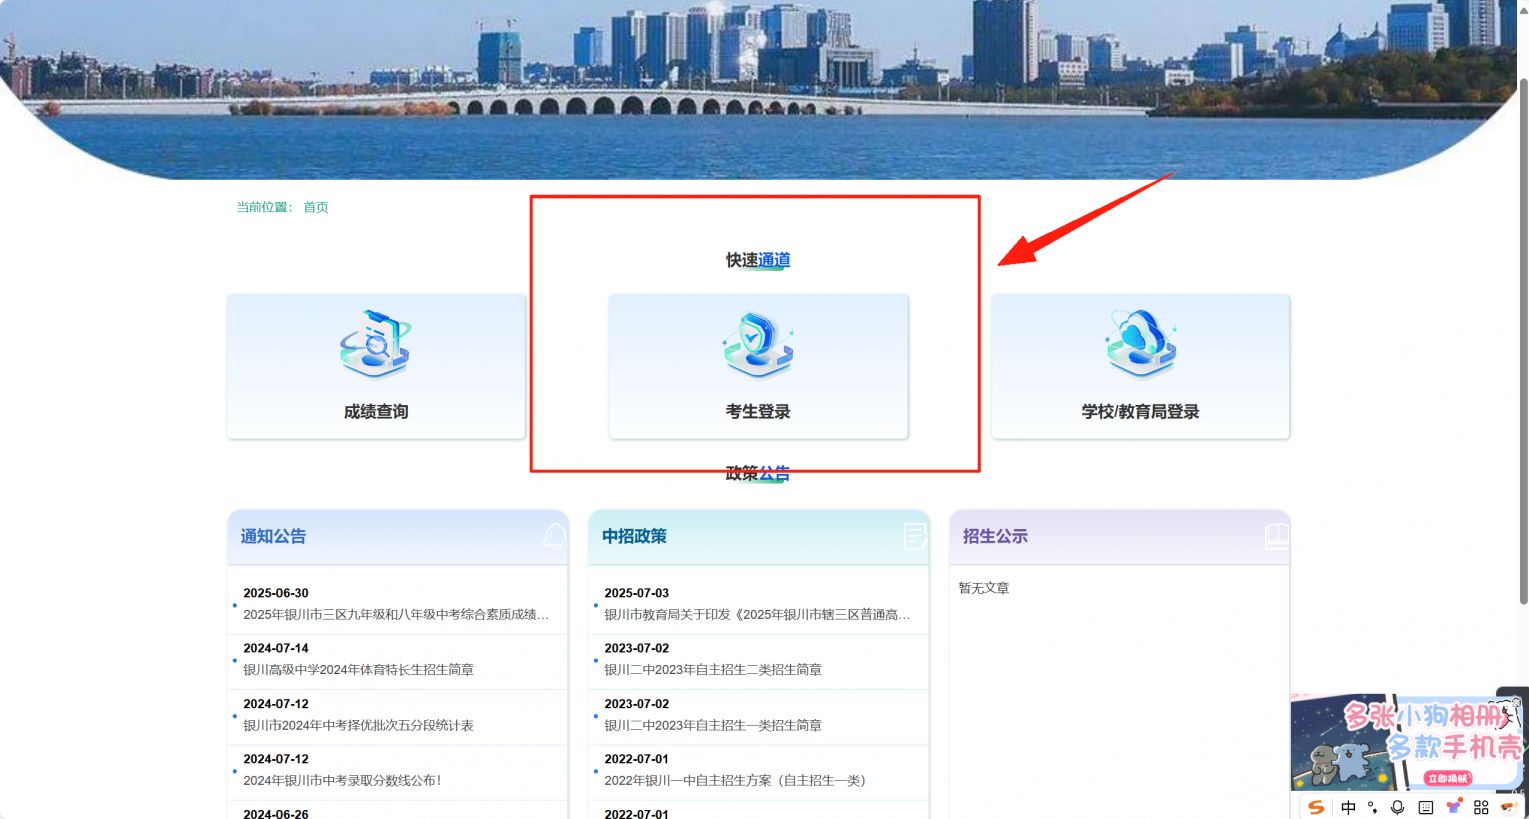This screenshot has width=1529, height=819.
Task: Open the soft keyboard icon in IME bar
Action: 1426,807
